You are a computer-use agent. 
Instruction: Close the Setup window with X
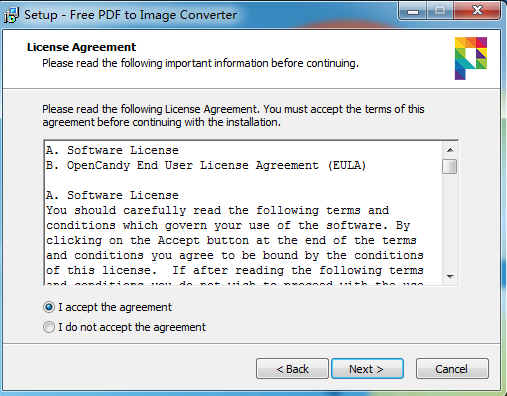click(x=477, y=11)
